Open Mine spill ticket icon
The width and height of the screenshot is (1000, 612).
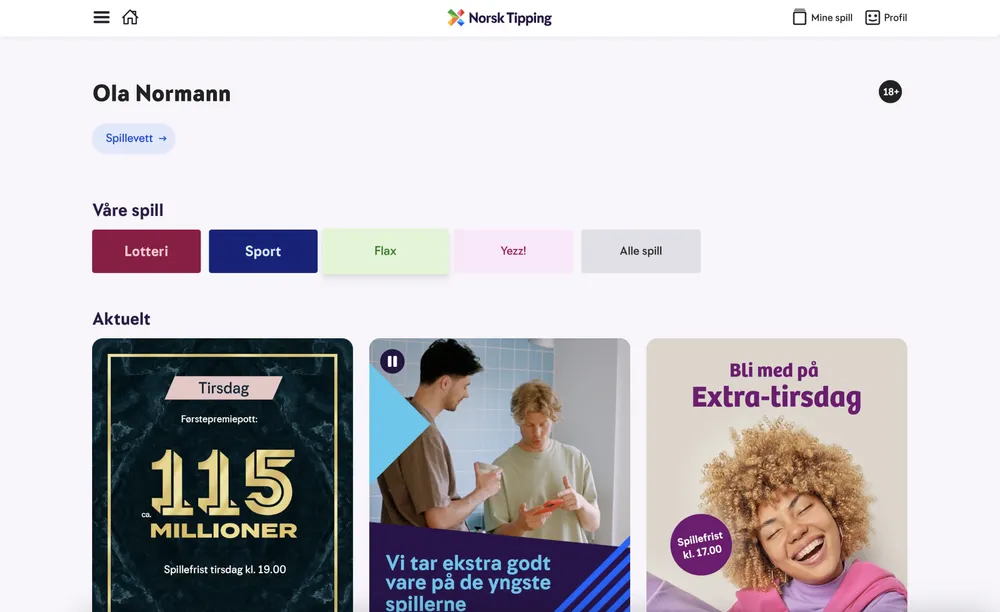(x=799, y=17)
